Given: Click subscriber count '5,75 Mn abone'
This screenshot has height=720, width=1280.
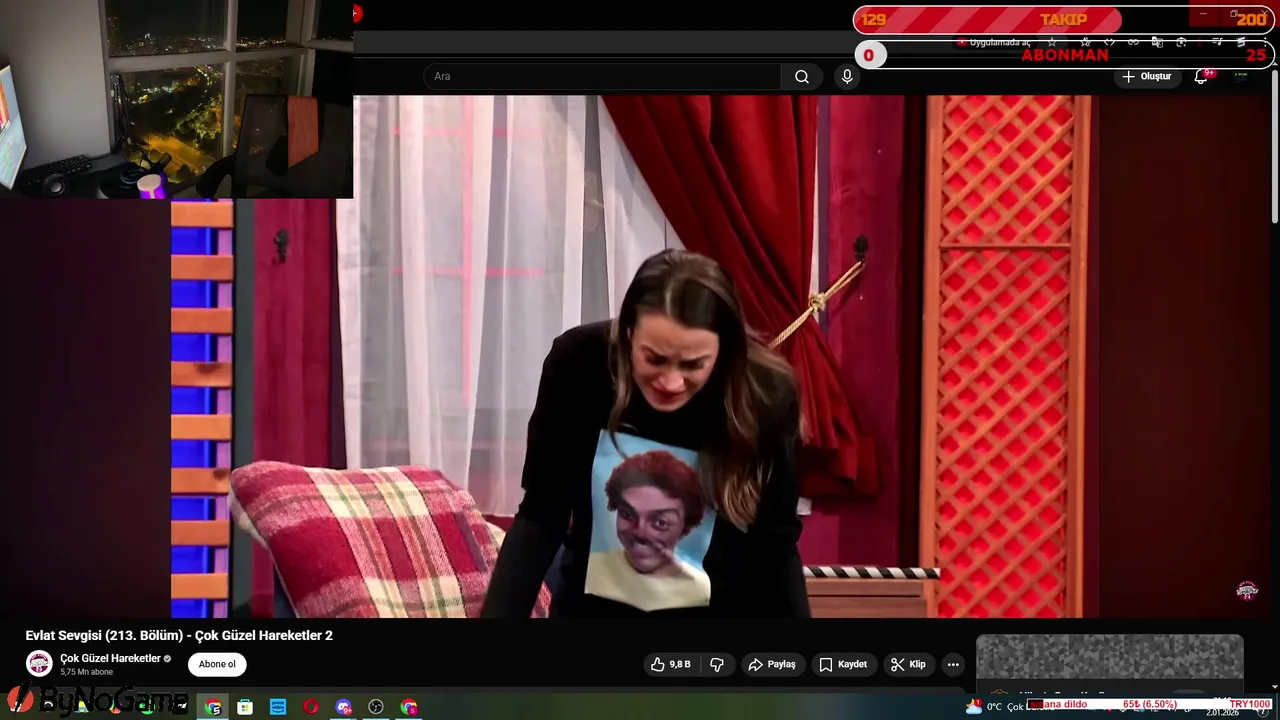Looking at the screenshot, I should [86, 672].
